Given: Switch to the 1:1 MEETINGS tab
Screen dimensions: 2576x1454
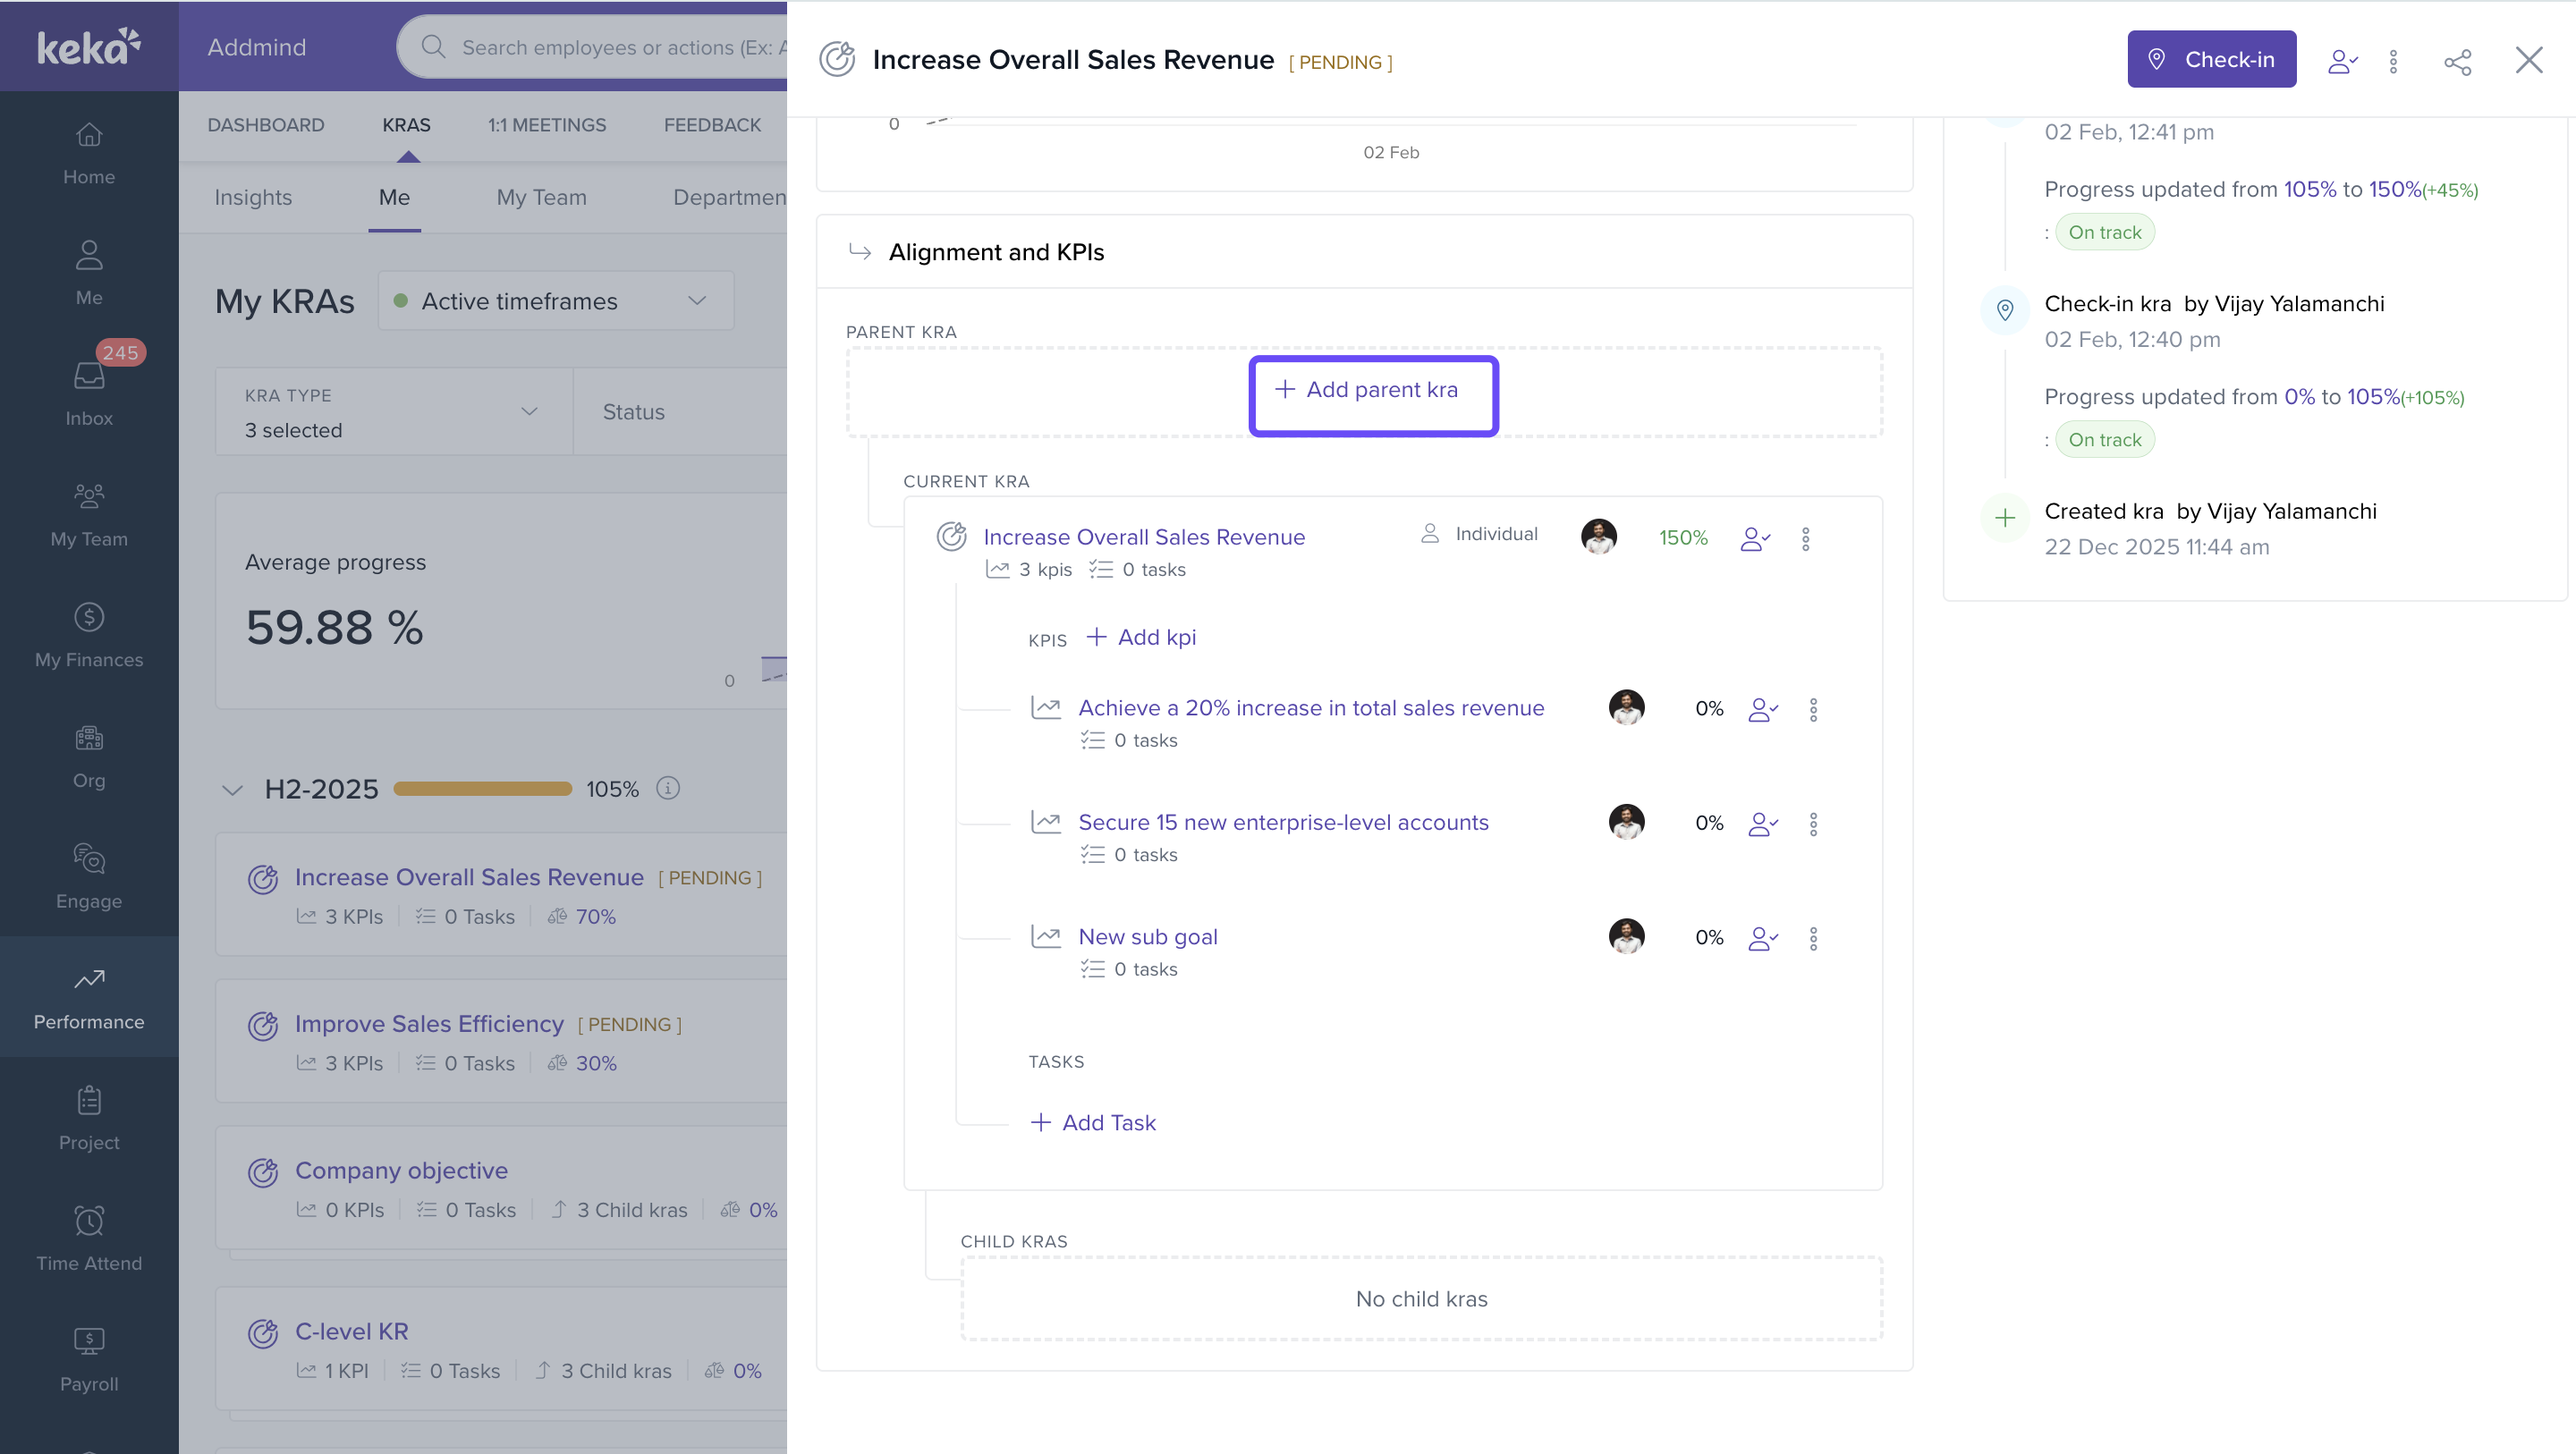Looking at the screenshot, I should 546,125.
